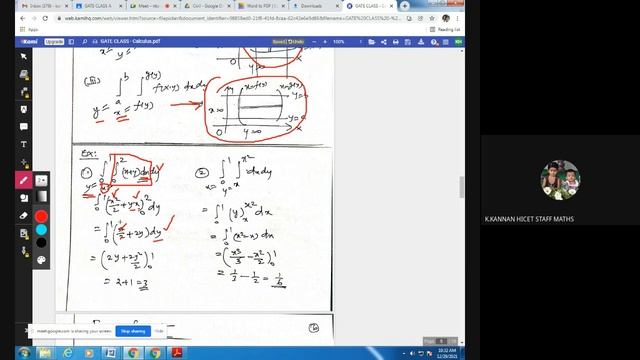640x360 pixels.
Task: Select the Shapes tool
Action: (24, 198)
